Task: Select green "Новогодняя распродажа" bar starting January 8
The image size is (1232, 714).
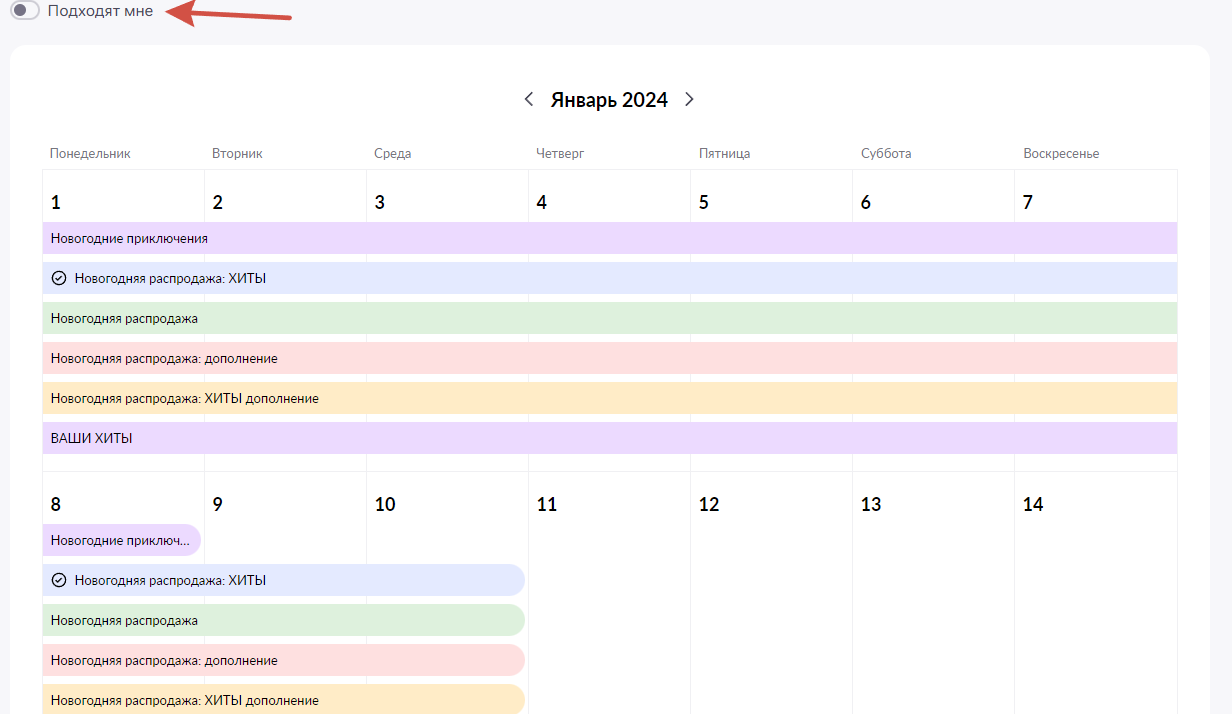Action: 283,620
